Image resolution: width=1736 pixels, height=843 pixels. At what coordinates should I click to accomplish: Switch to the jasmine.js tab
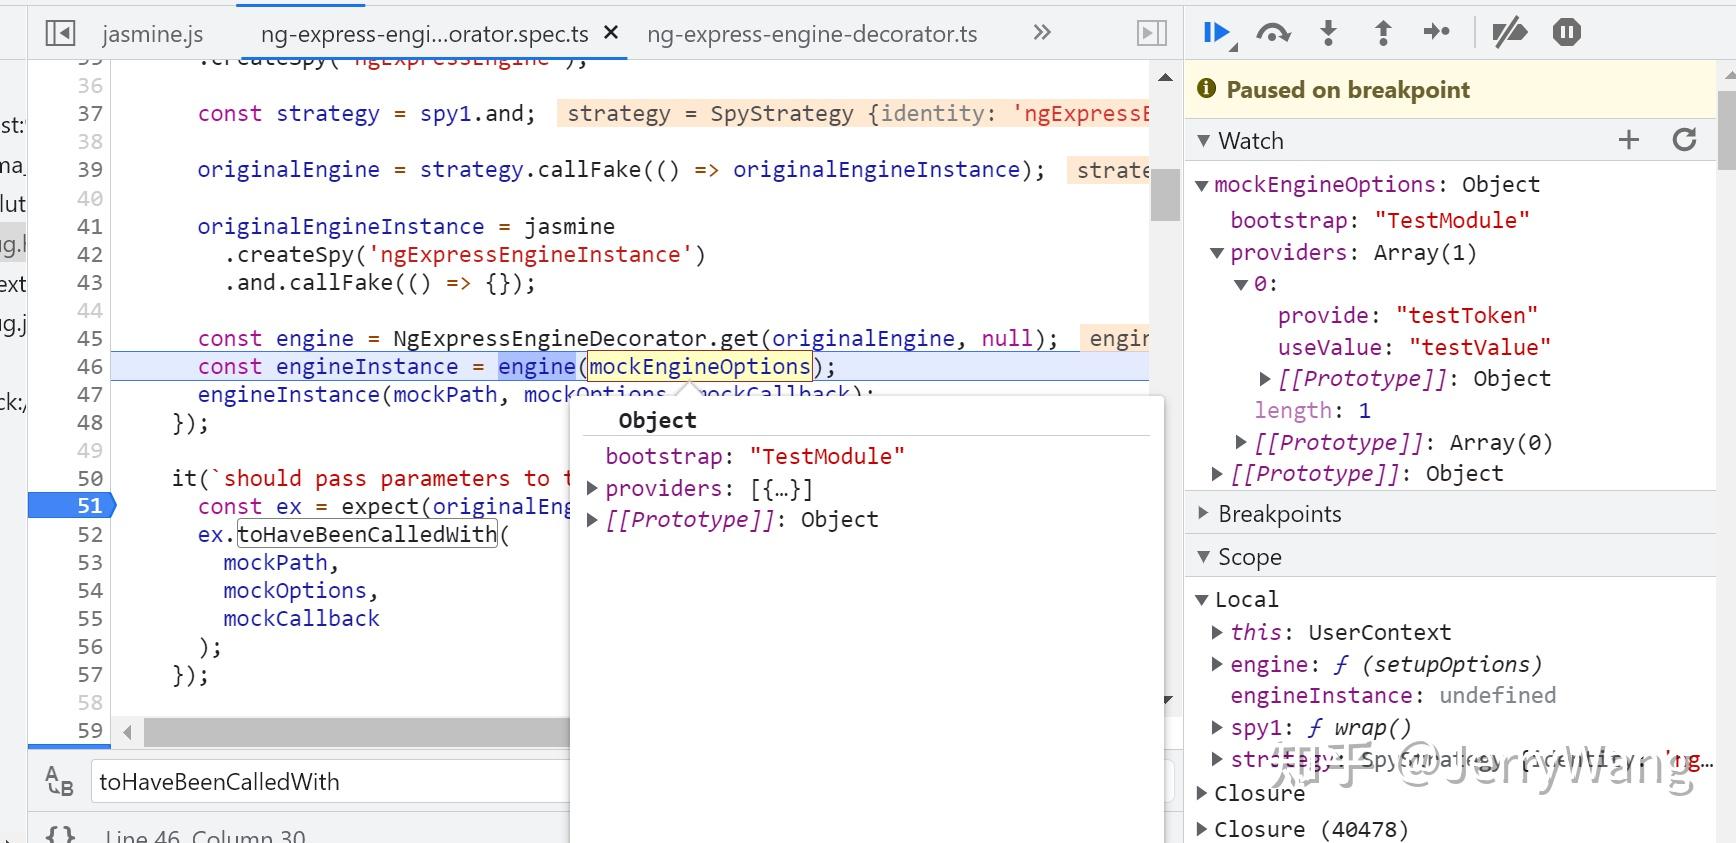(x=152, y=34)
